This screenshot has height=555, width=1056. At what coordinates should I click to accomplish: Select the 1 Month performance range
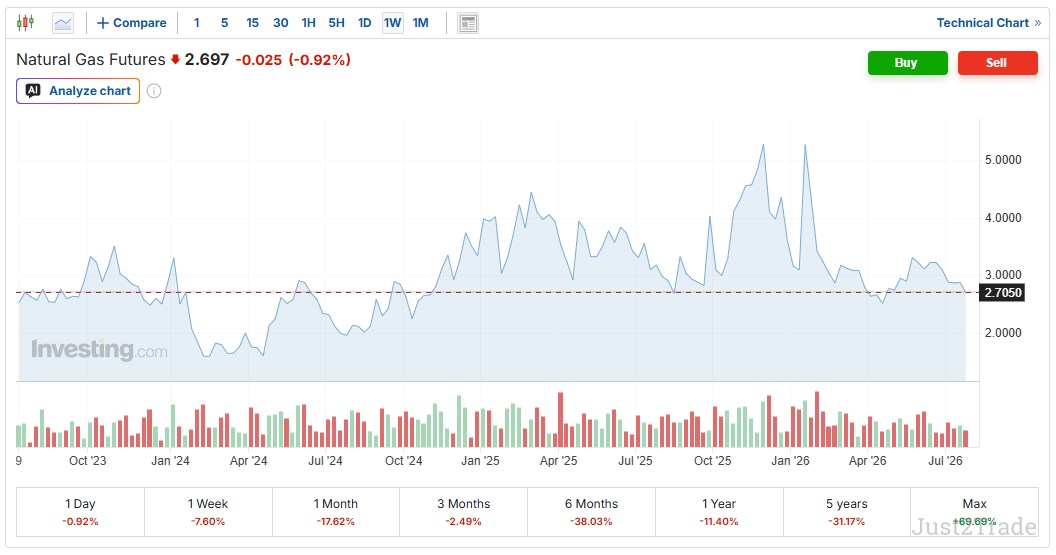[x=335, y=512]
